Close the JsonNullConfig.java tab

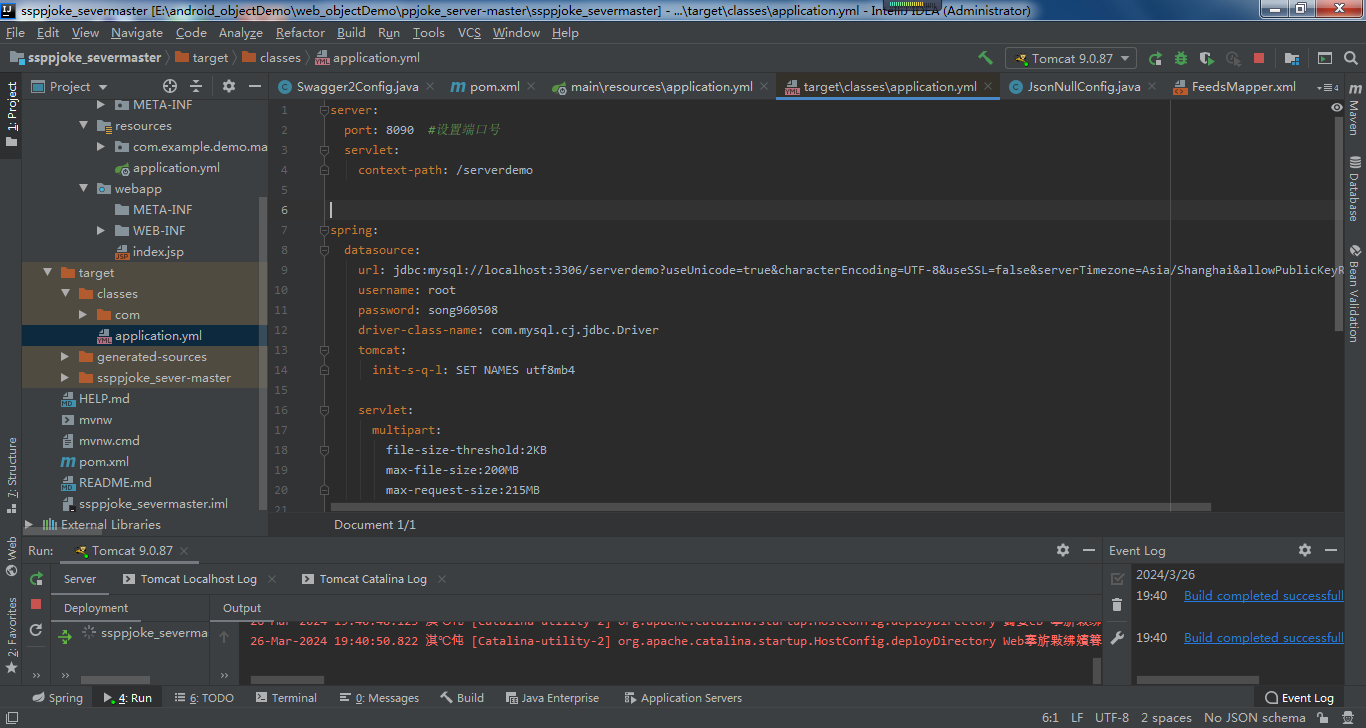click(x=1153, y=87)
